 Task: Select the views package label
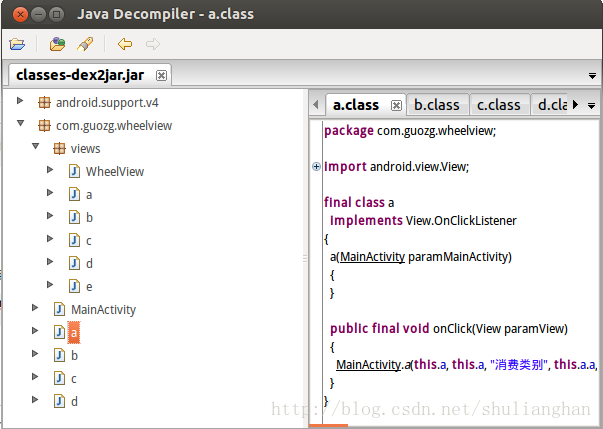tap(85, 149)
